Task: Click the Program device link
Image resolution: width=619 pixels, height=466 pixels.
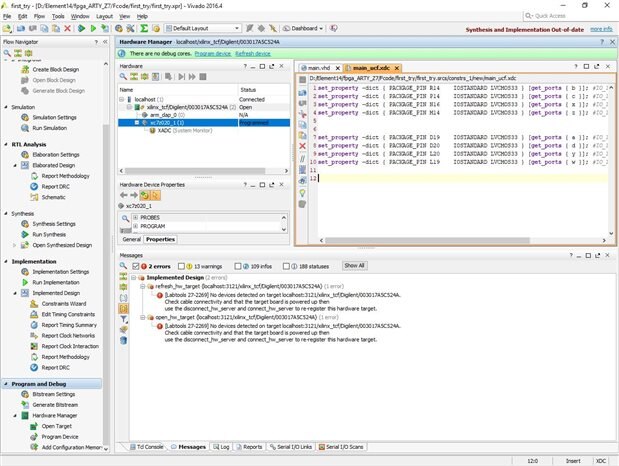Action: (x=214, y=53)
